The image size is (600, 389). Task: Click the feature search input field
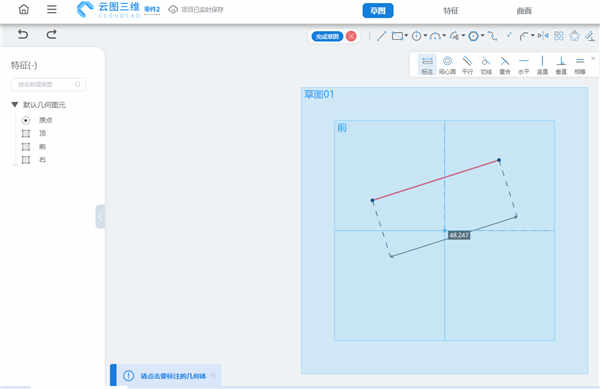click(49, 84)
